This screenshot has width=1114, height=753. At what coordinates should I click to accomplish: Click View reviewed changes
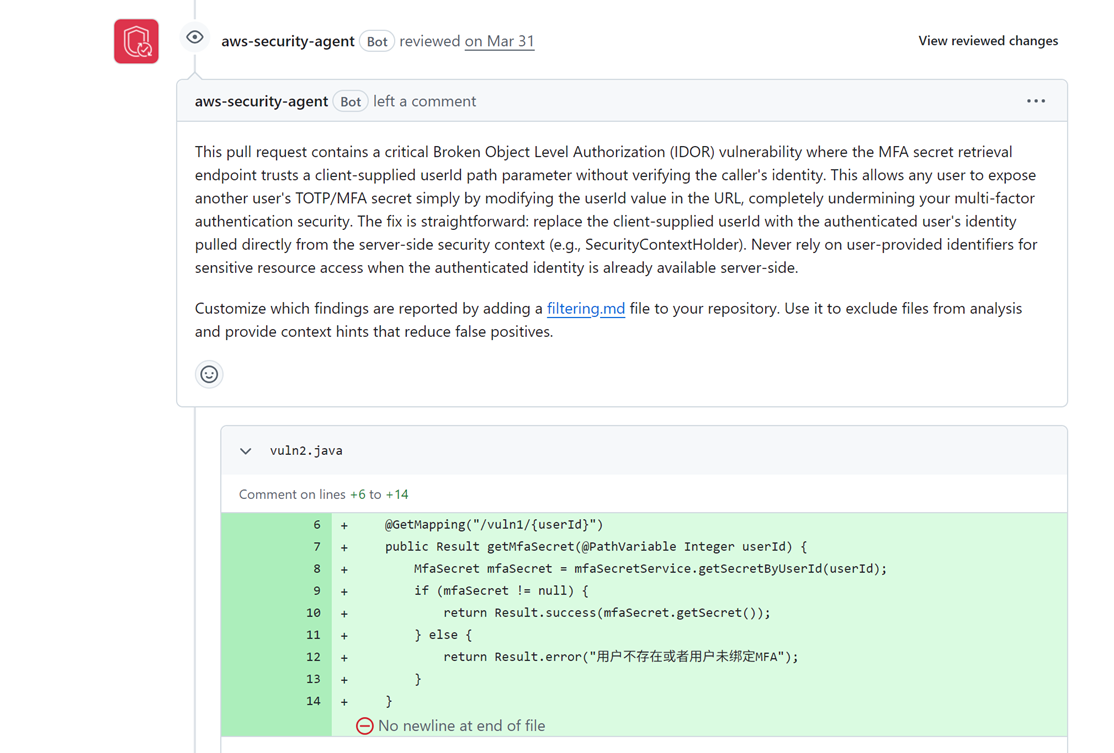(x=988, y=40)
